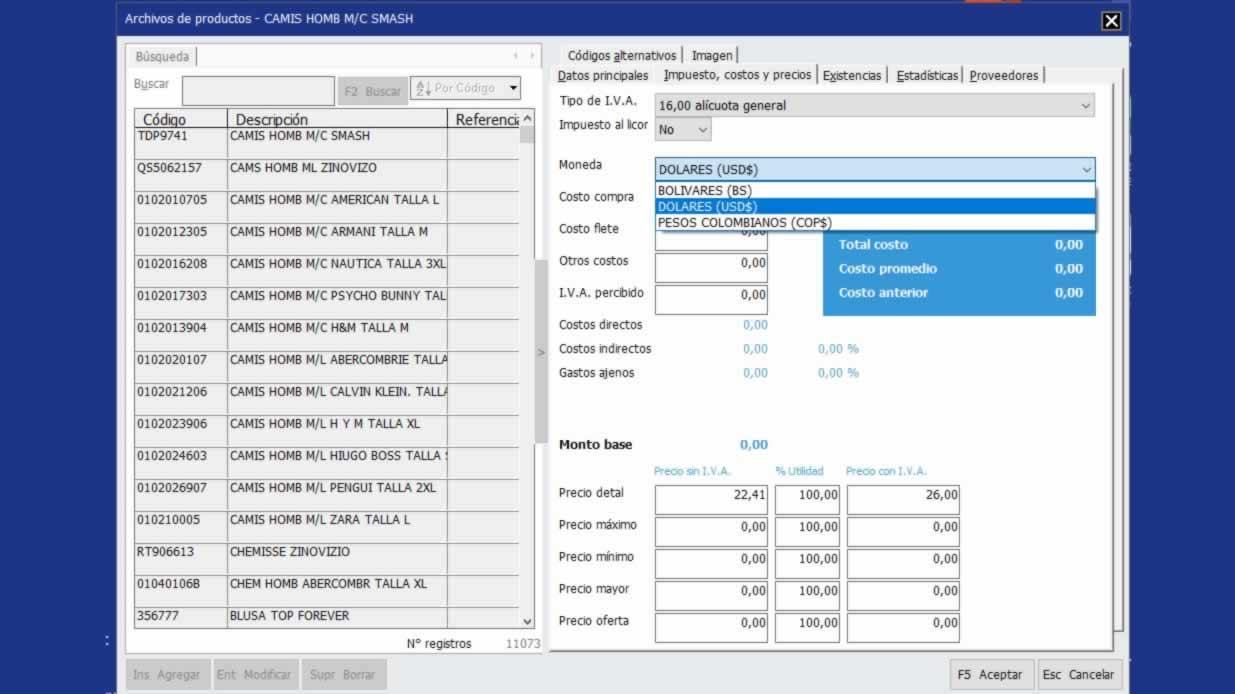
Task: Click code cell RT906613
Action: point(181,559)
